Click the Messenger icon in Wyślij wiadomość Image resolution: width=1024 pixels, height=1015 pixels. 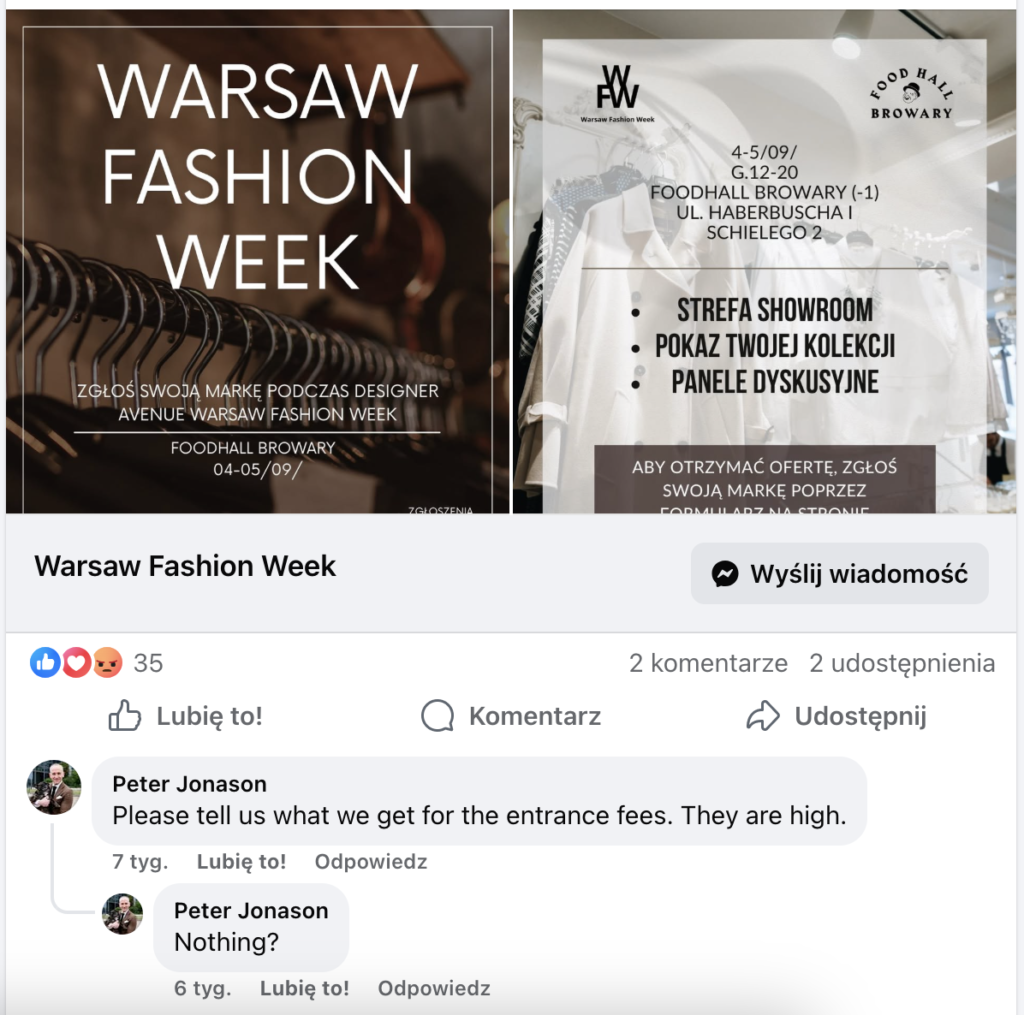724,574
